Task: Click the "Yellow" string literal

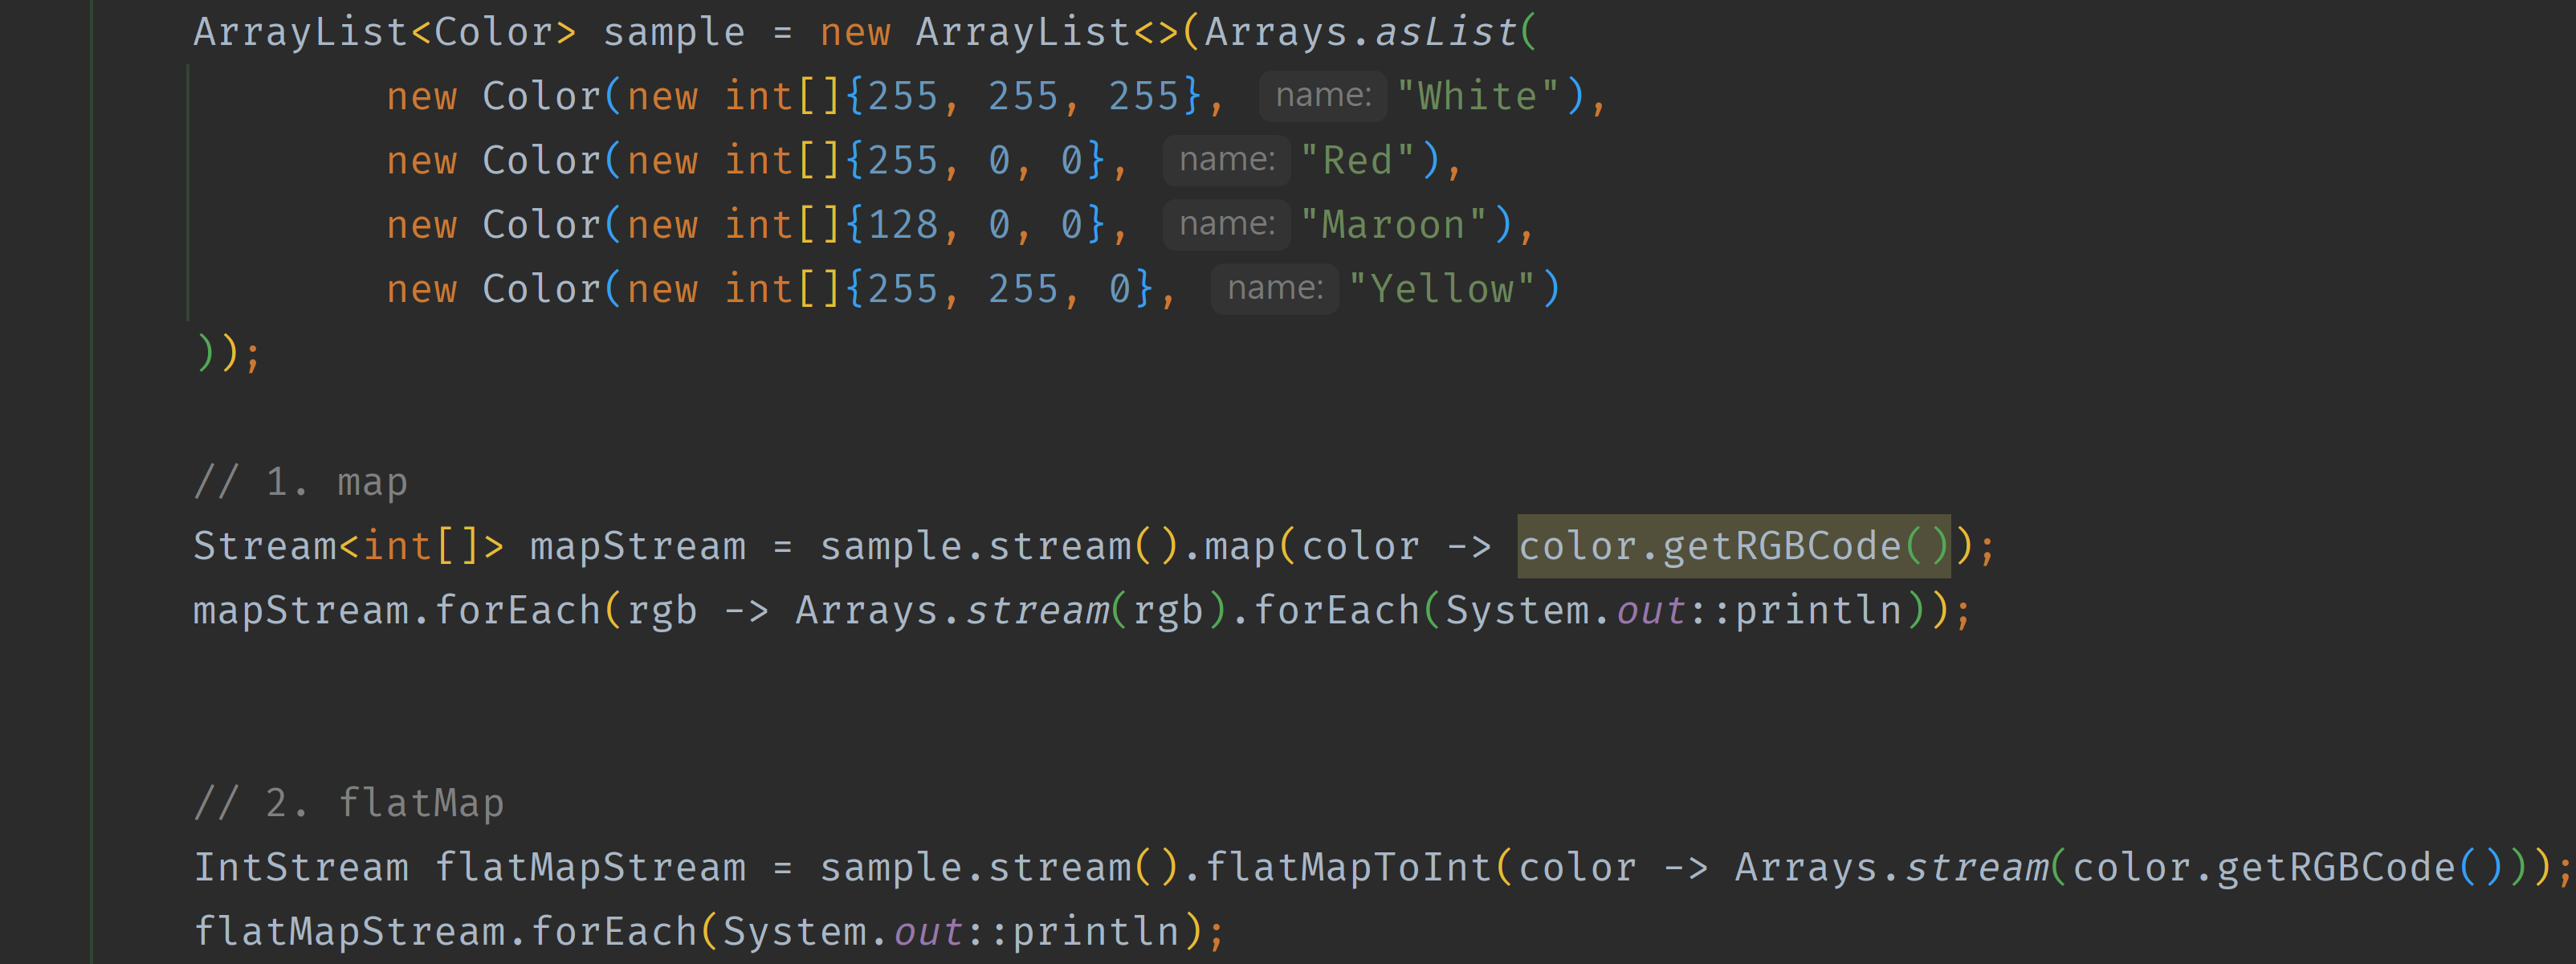Action: (1441, 288)
